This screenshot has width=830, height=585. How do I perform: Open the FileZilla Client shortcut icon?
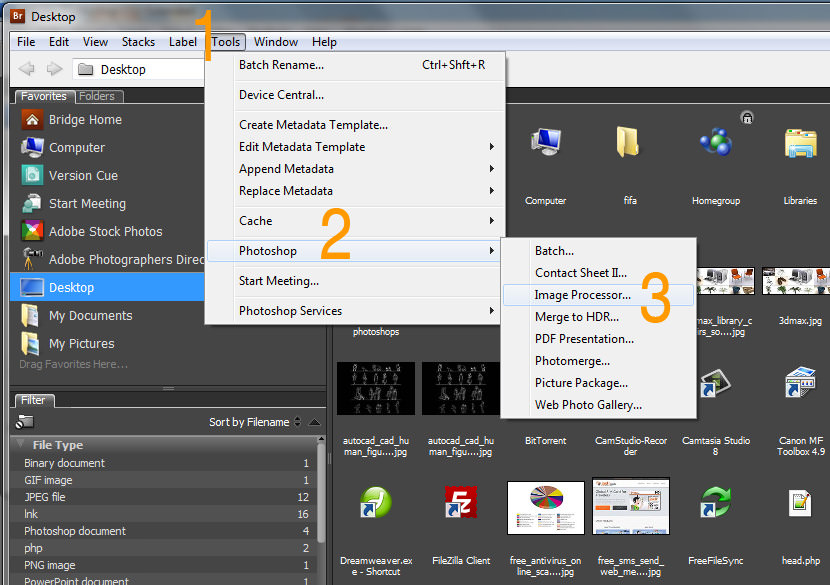coord(460,502)
